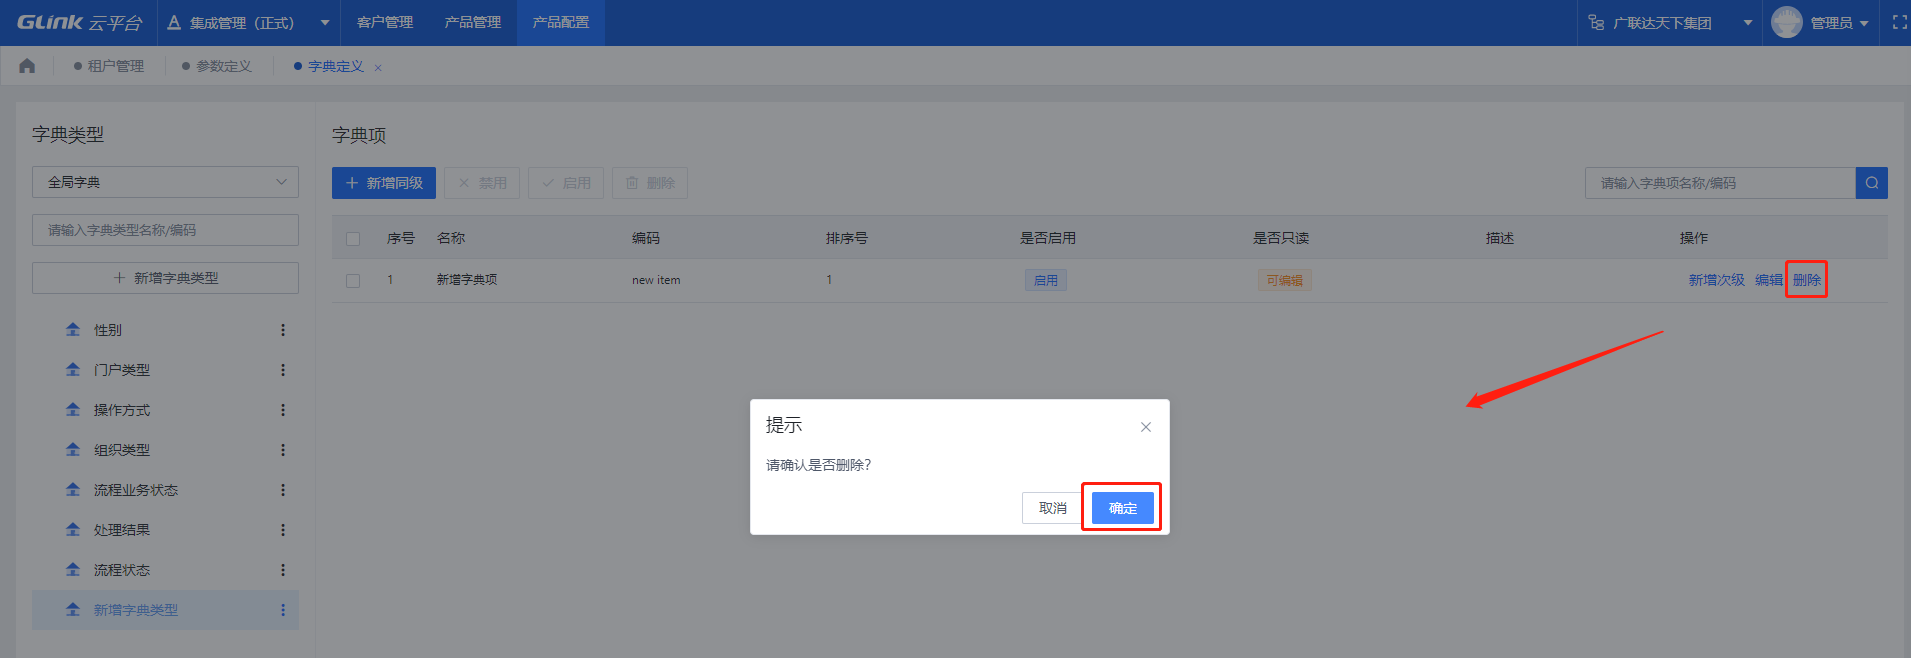1911x658 pixels.
Task: Open the three-dot menu for 门户类型
Action: coord(283,370)
